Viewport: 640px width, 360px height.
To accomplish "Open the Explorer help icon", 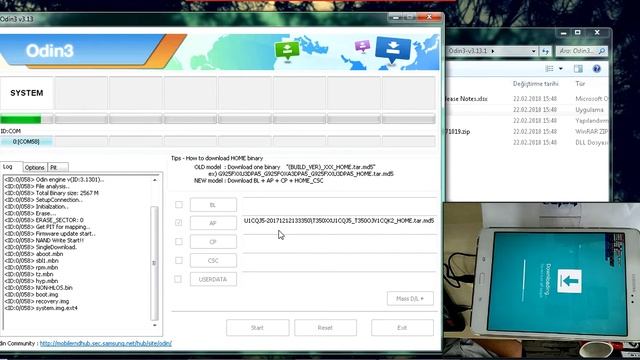I will (x=597, y=69).
